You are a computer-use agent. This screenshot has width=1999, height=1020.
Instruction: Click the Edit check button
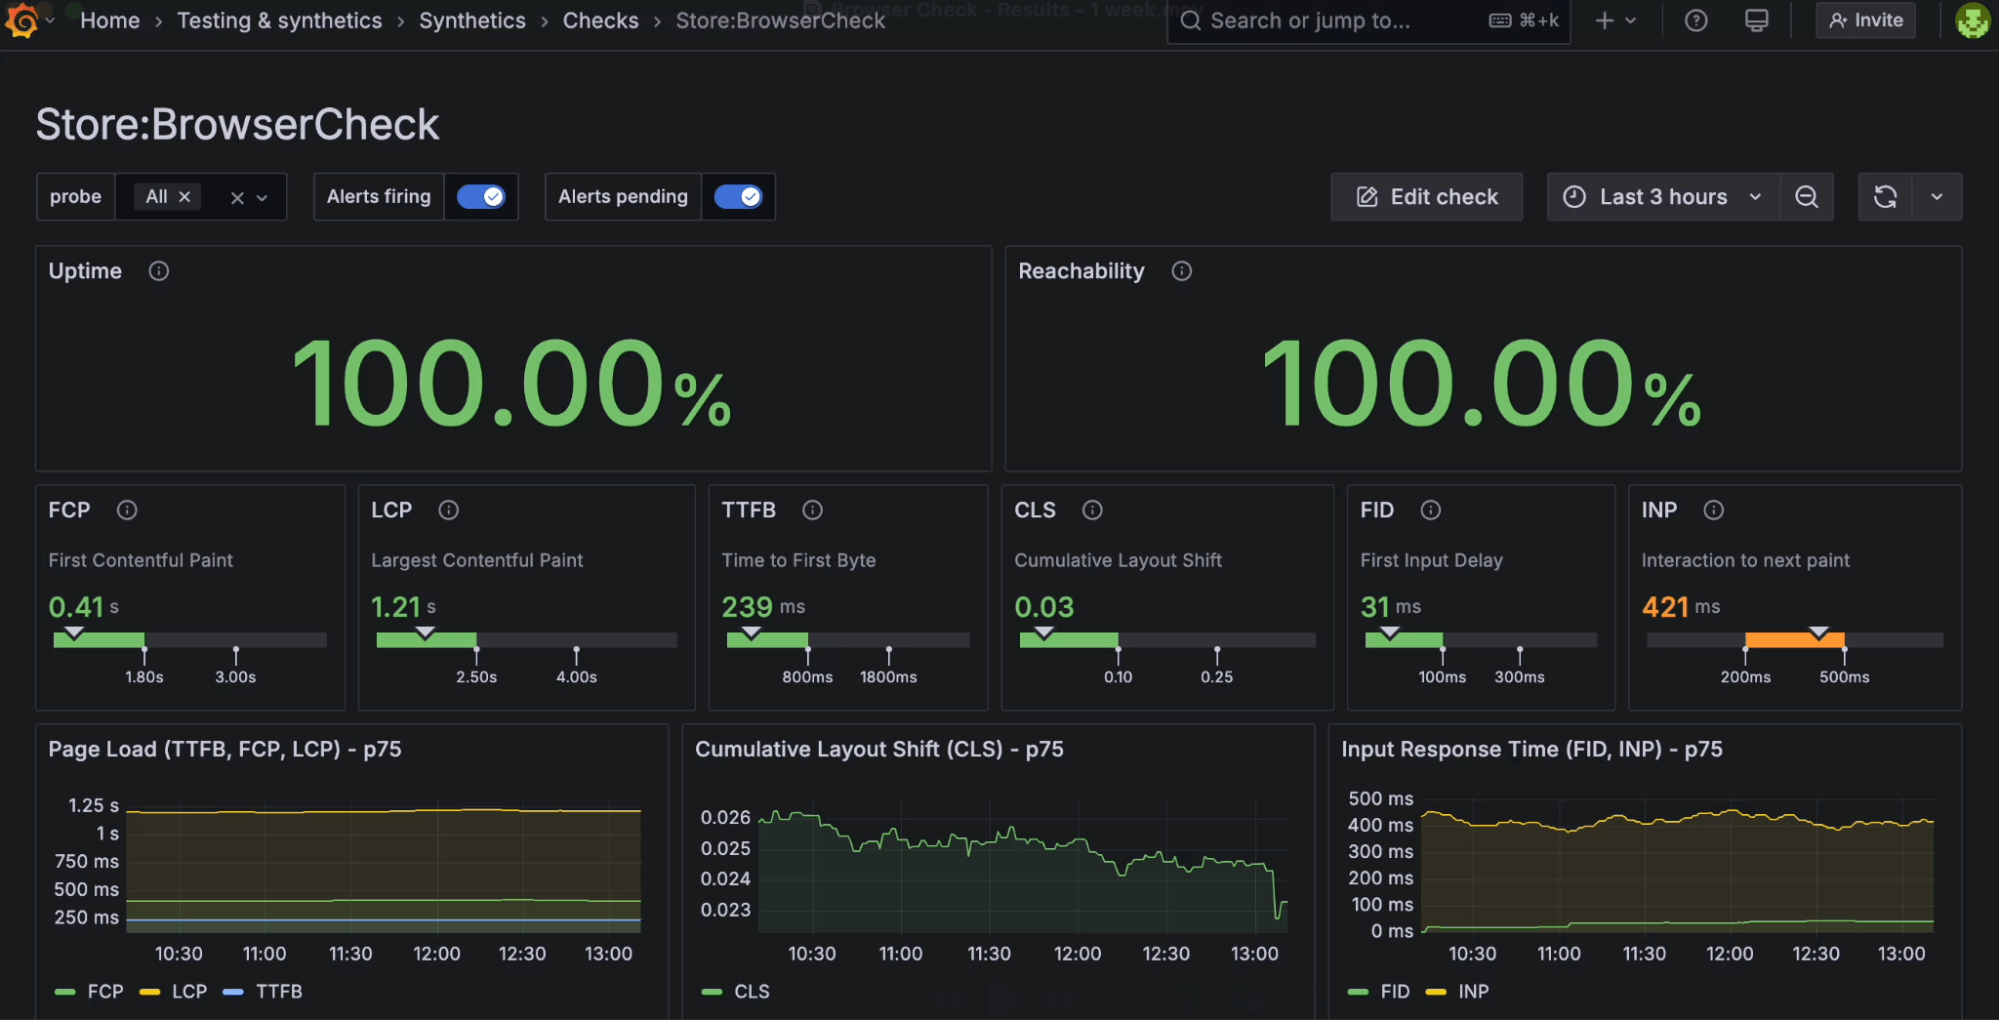[1426, 197]
